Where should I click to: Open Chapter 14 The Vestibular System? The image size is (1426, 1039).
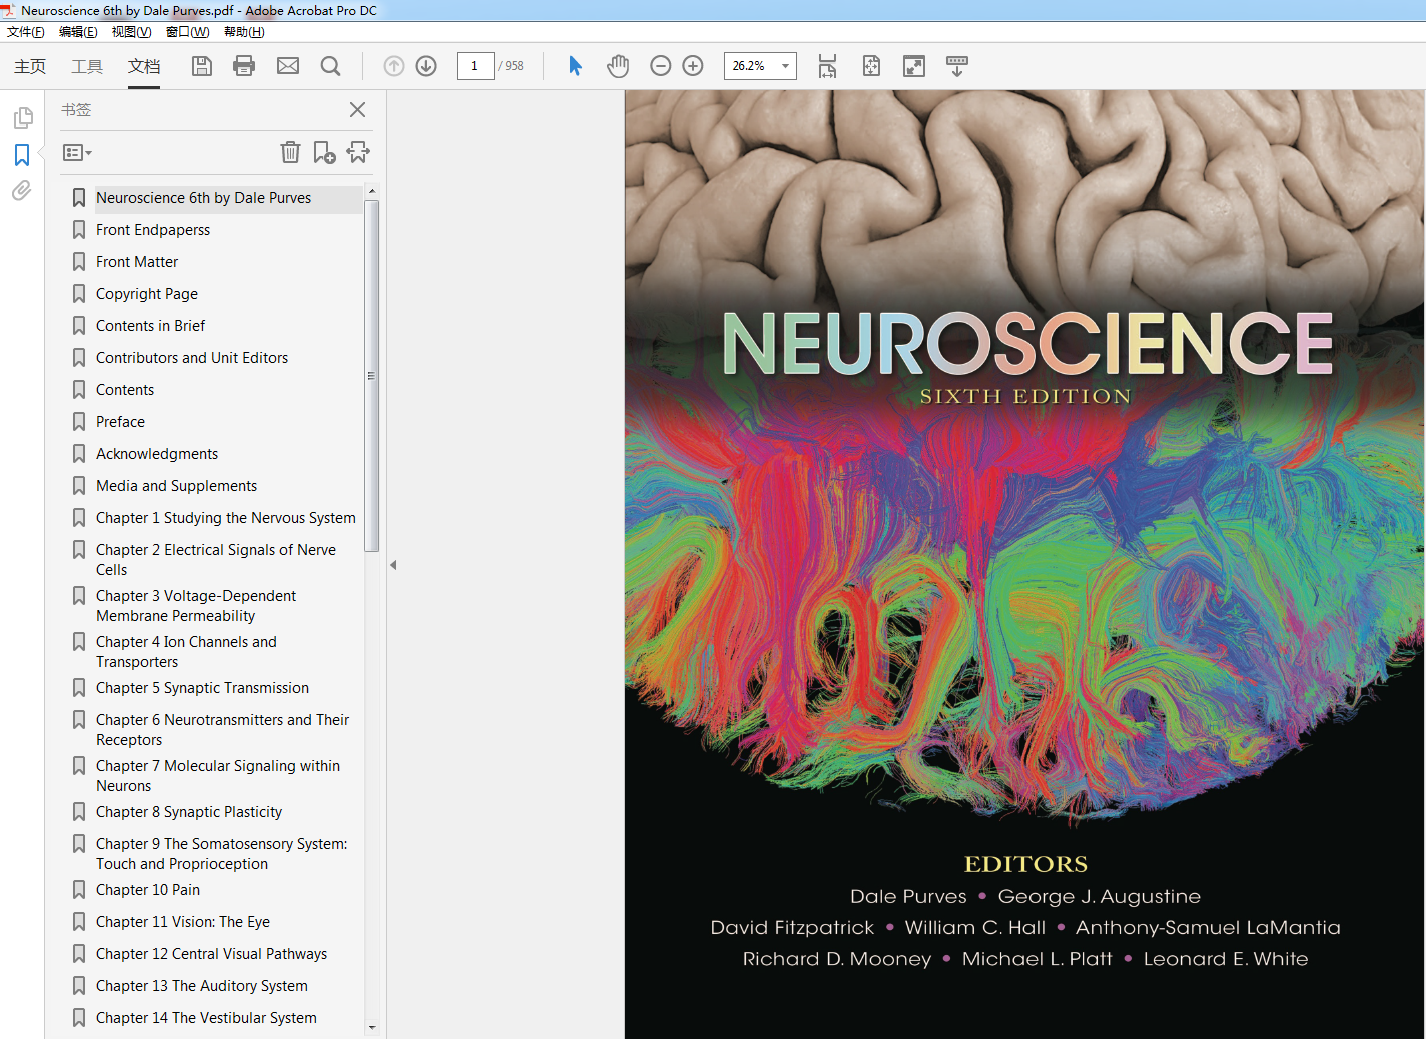[x=206, y=1018]
